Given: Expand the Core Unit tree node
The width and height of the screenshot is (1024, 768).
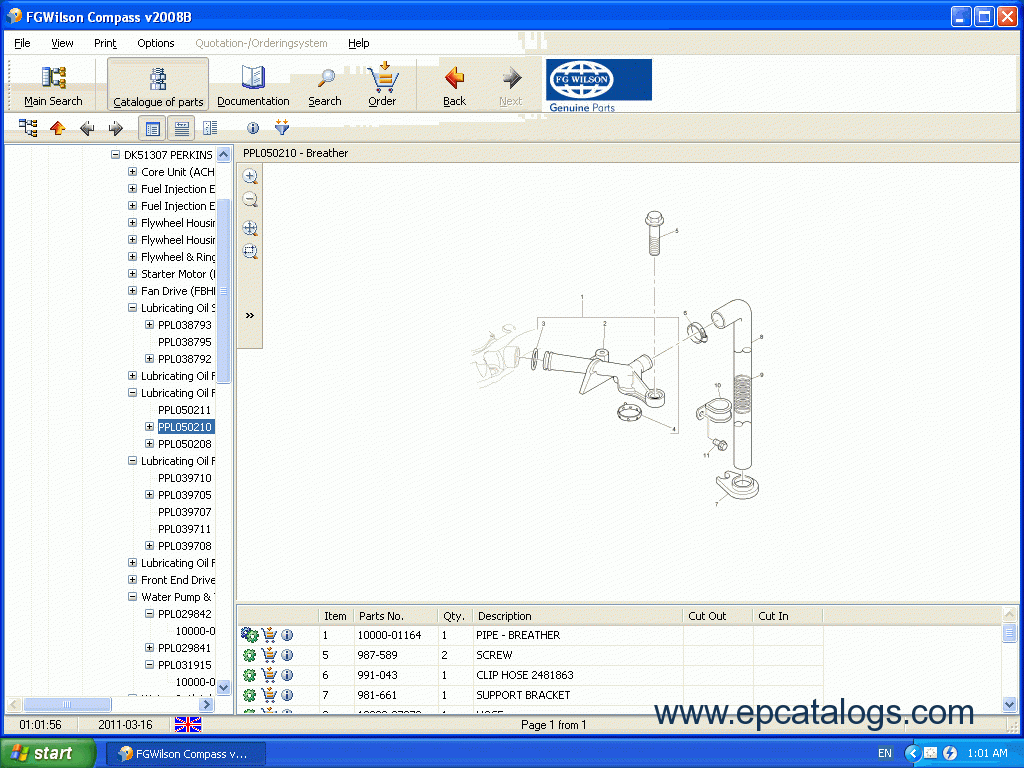Looking at the screenshot, I should (133, 172).
